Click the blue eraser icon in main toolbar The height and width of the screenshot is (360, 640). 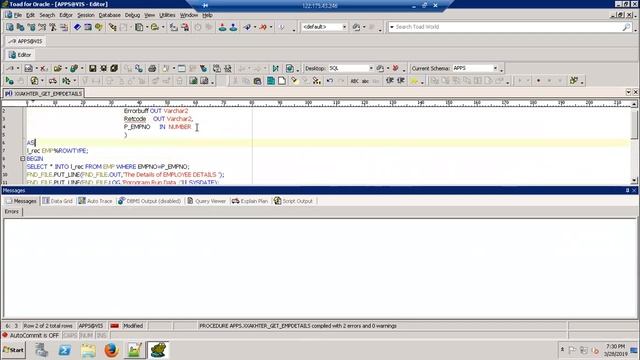coord(77,27)
